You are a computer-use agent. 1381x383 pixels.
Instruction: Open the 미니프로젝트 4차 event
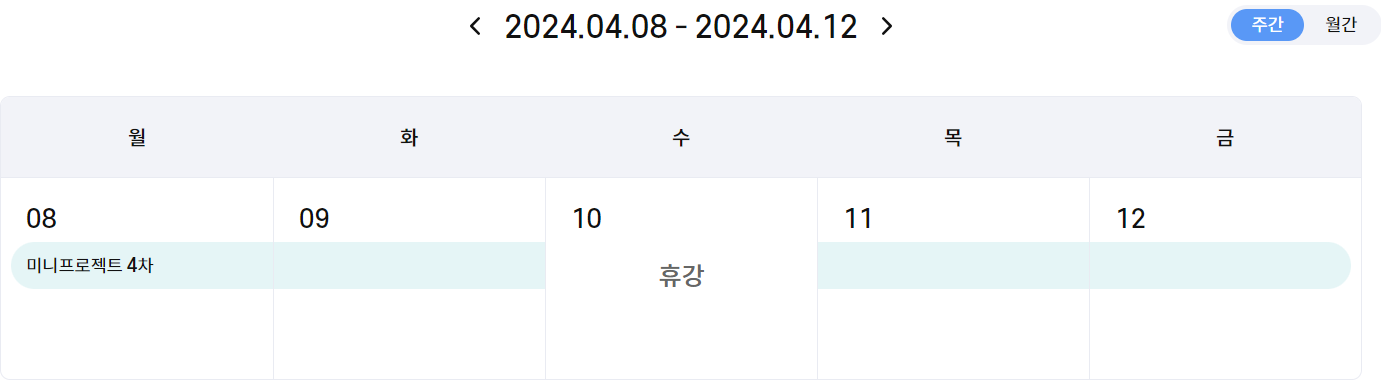tap(90, 266)
